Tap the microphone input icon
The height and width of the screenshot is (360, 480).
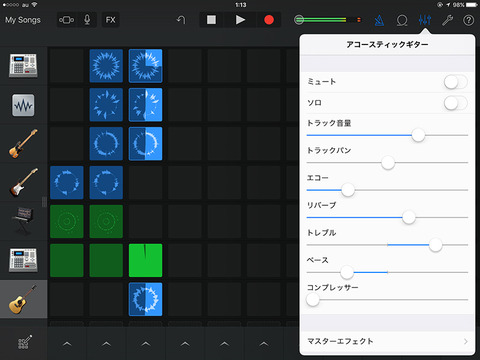(87, 20)
